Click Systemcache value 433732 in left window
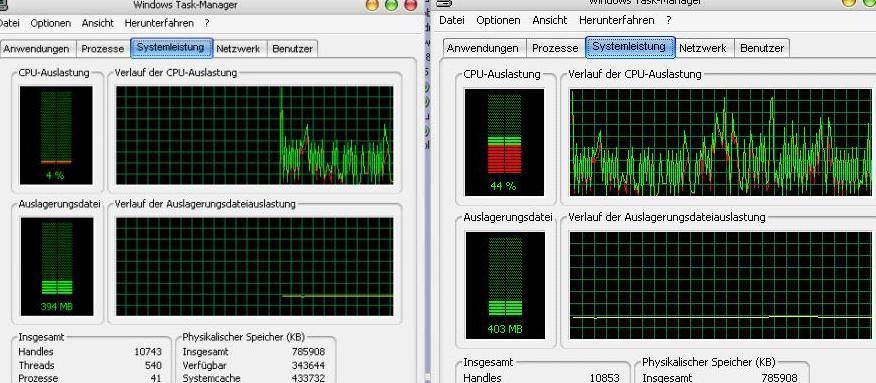Viewport: 876px width, 383px height. [x=308, y=378]
